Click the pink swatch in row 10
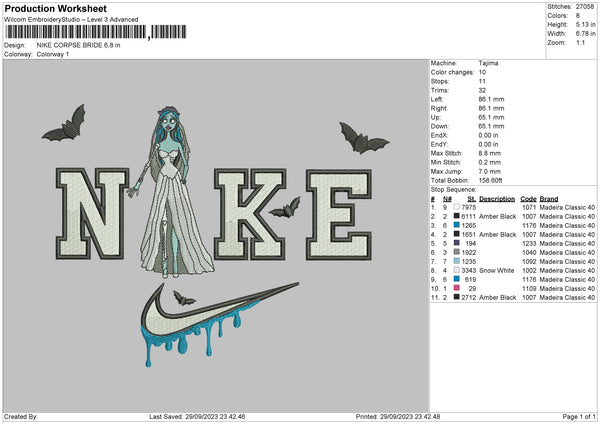Image resolution: width=600 pixels, height=424 pixels. pyautogui.click(x=457, y=288)
